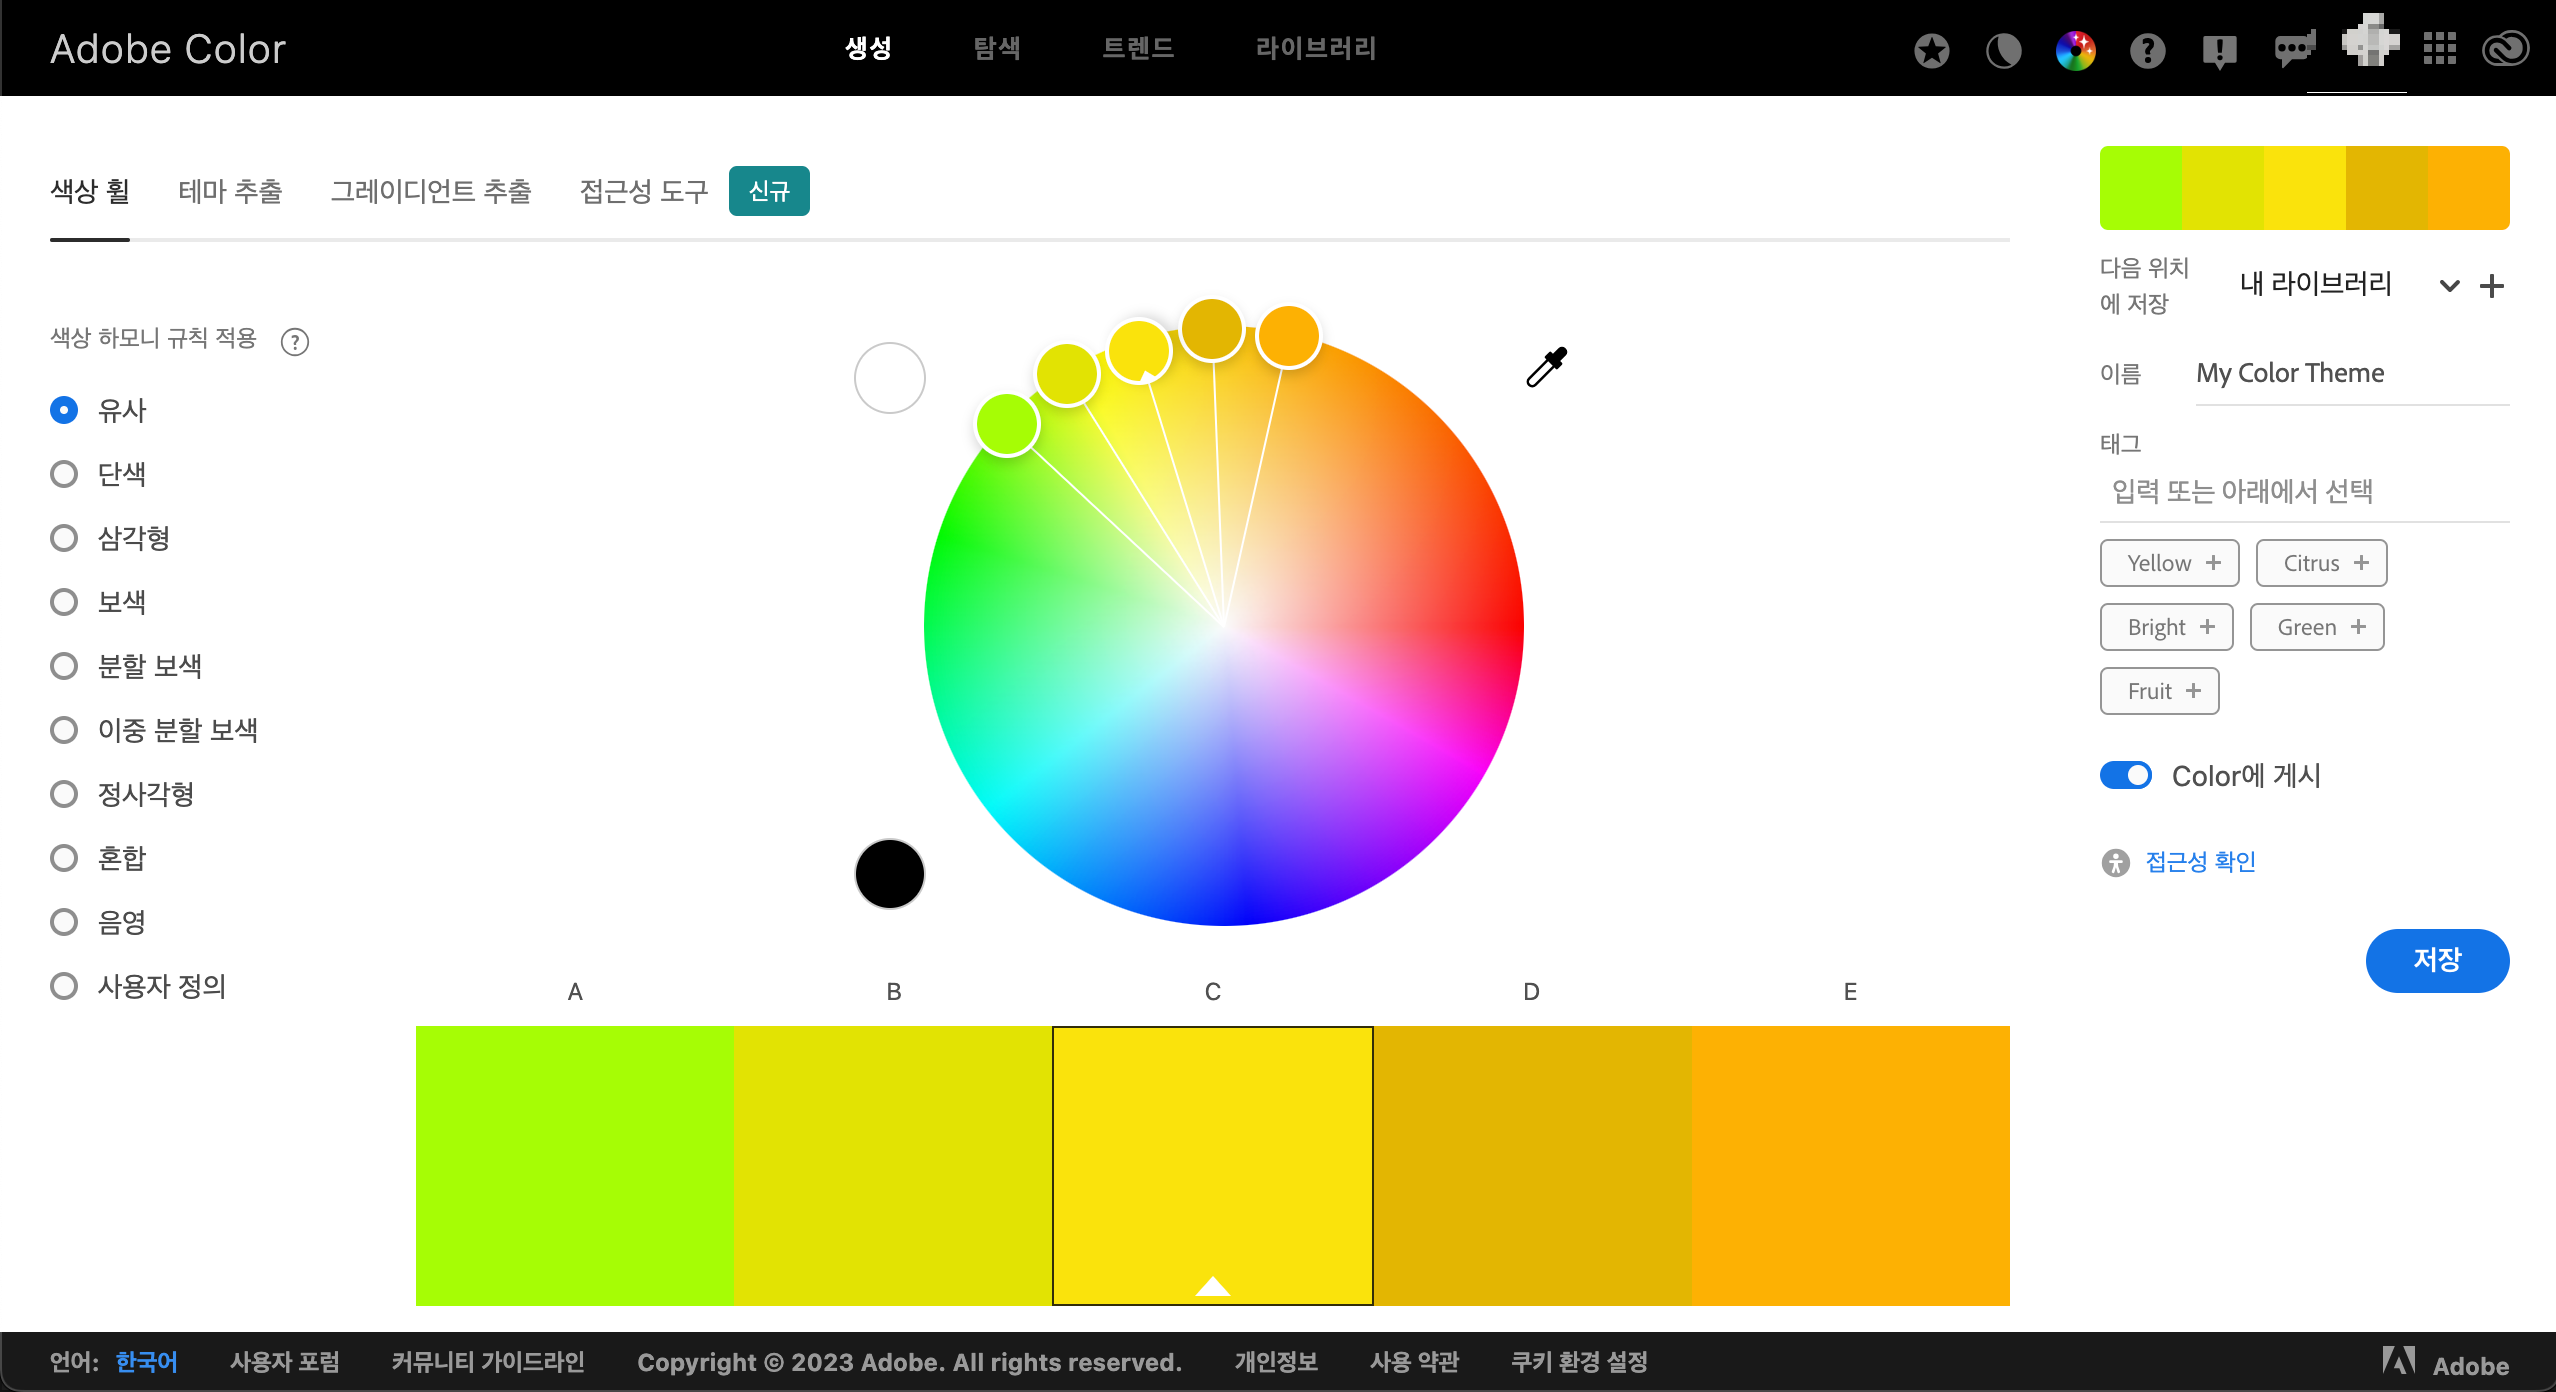Add the Citrus tag
Image resolution: width=2556 pixels, height=1392 pixels.
(x=2321, y=563)
